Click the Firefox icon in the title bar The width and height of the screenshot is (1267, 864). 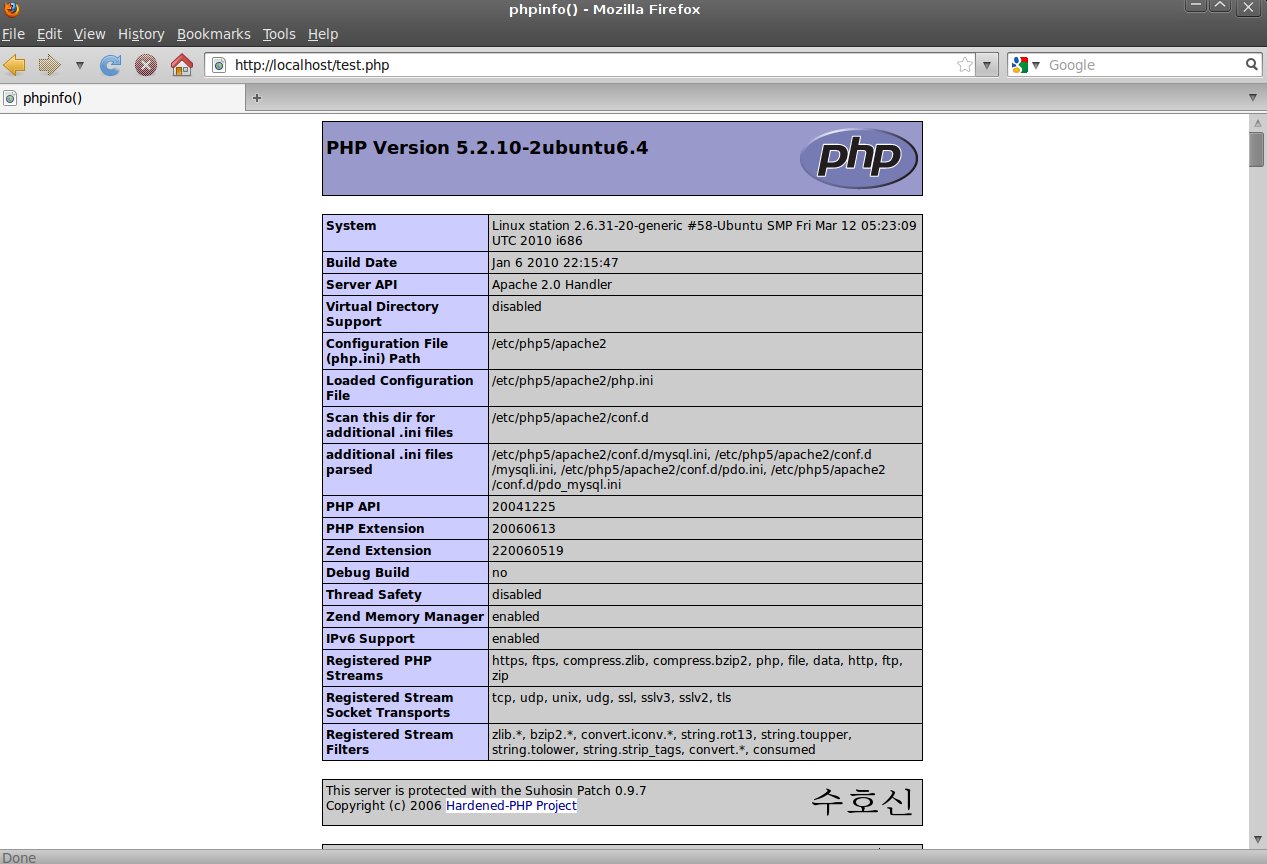(x=10, y=9)
